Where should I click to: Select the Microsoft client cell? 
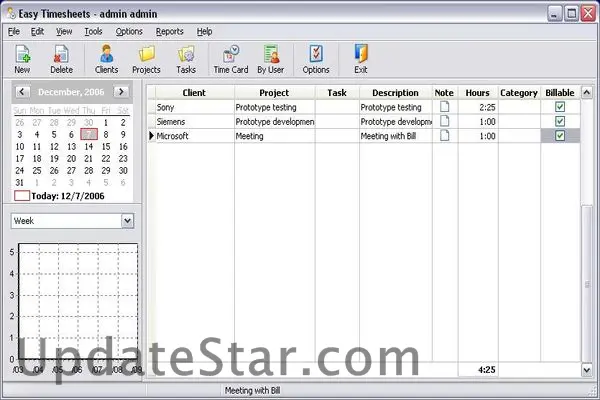coord(195,136)
